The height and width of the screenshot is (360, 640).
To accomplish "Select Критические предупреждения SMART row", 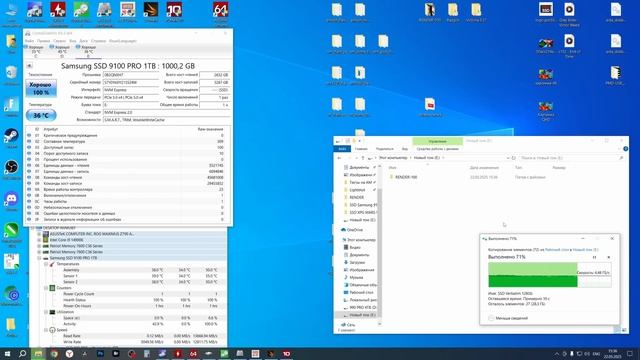I will (127, 136).
